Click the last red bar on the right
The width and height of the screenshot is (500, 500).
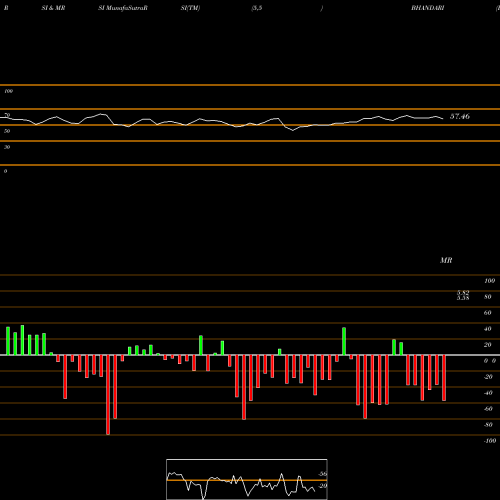coord(444,378)
